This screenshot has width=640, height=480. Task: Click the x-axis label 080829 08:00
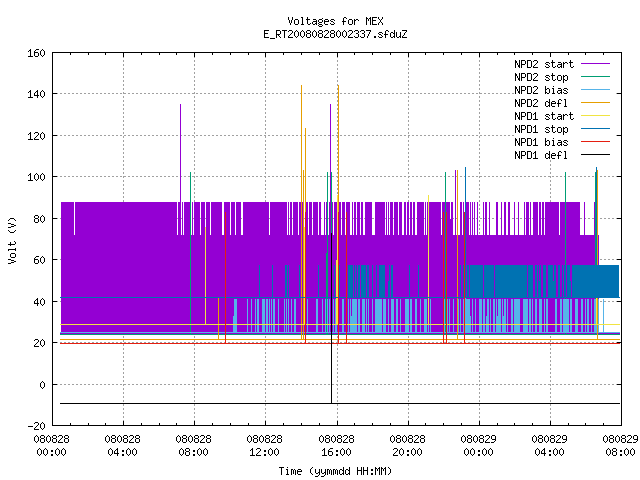pyautogui.click(x=620, y=446)
